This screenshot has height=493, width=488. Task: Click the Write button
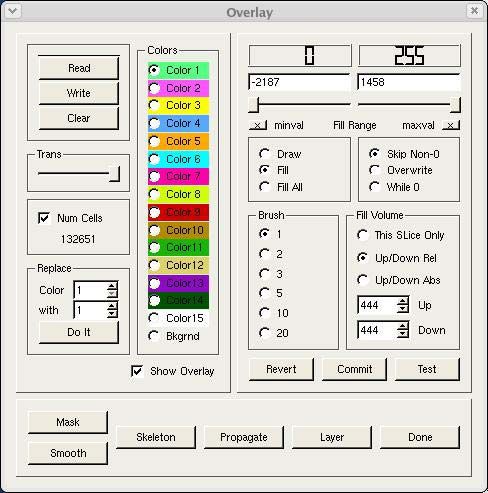[79, 93]
